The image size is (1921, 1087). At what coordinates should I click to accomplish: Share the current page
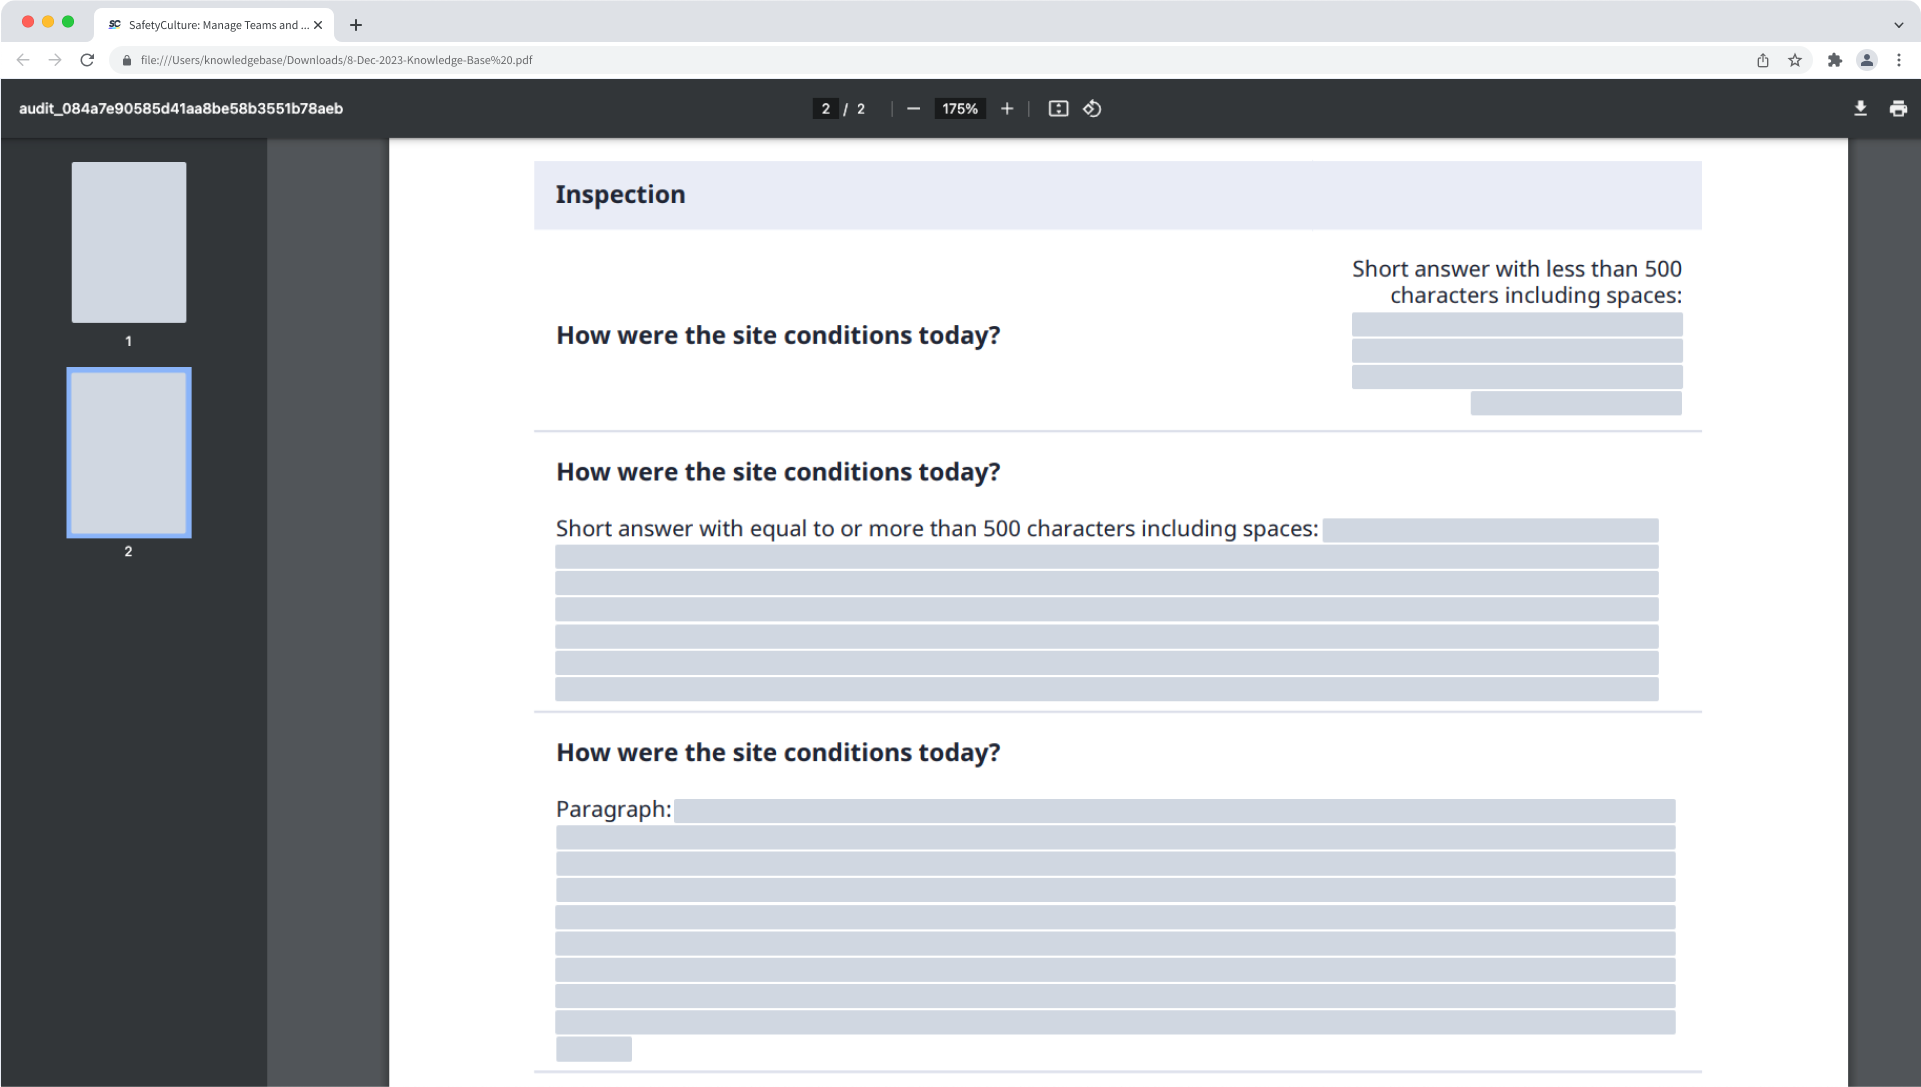coord(1762,60)
